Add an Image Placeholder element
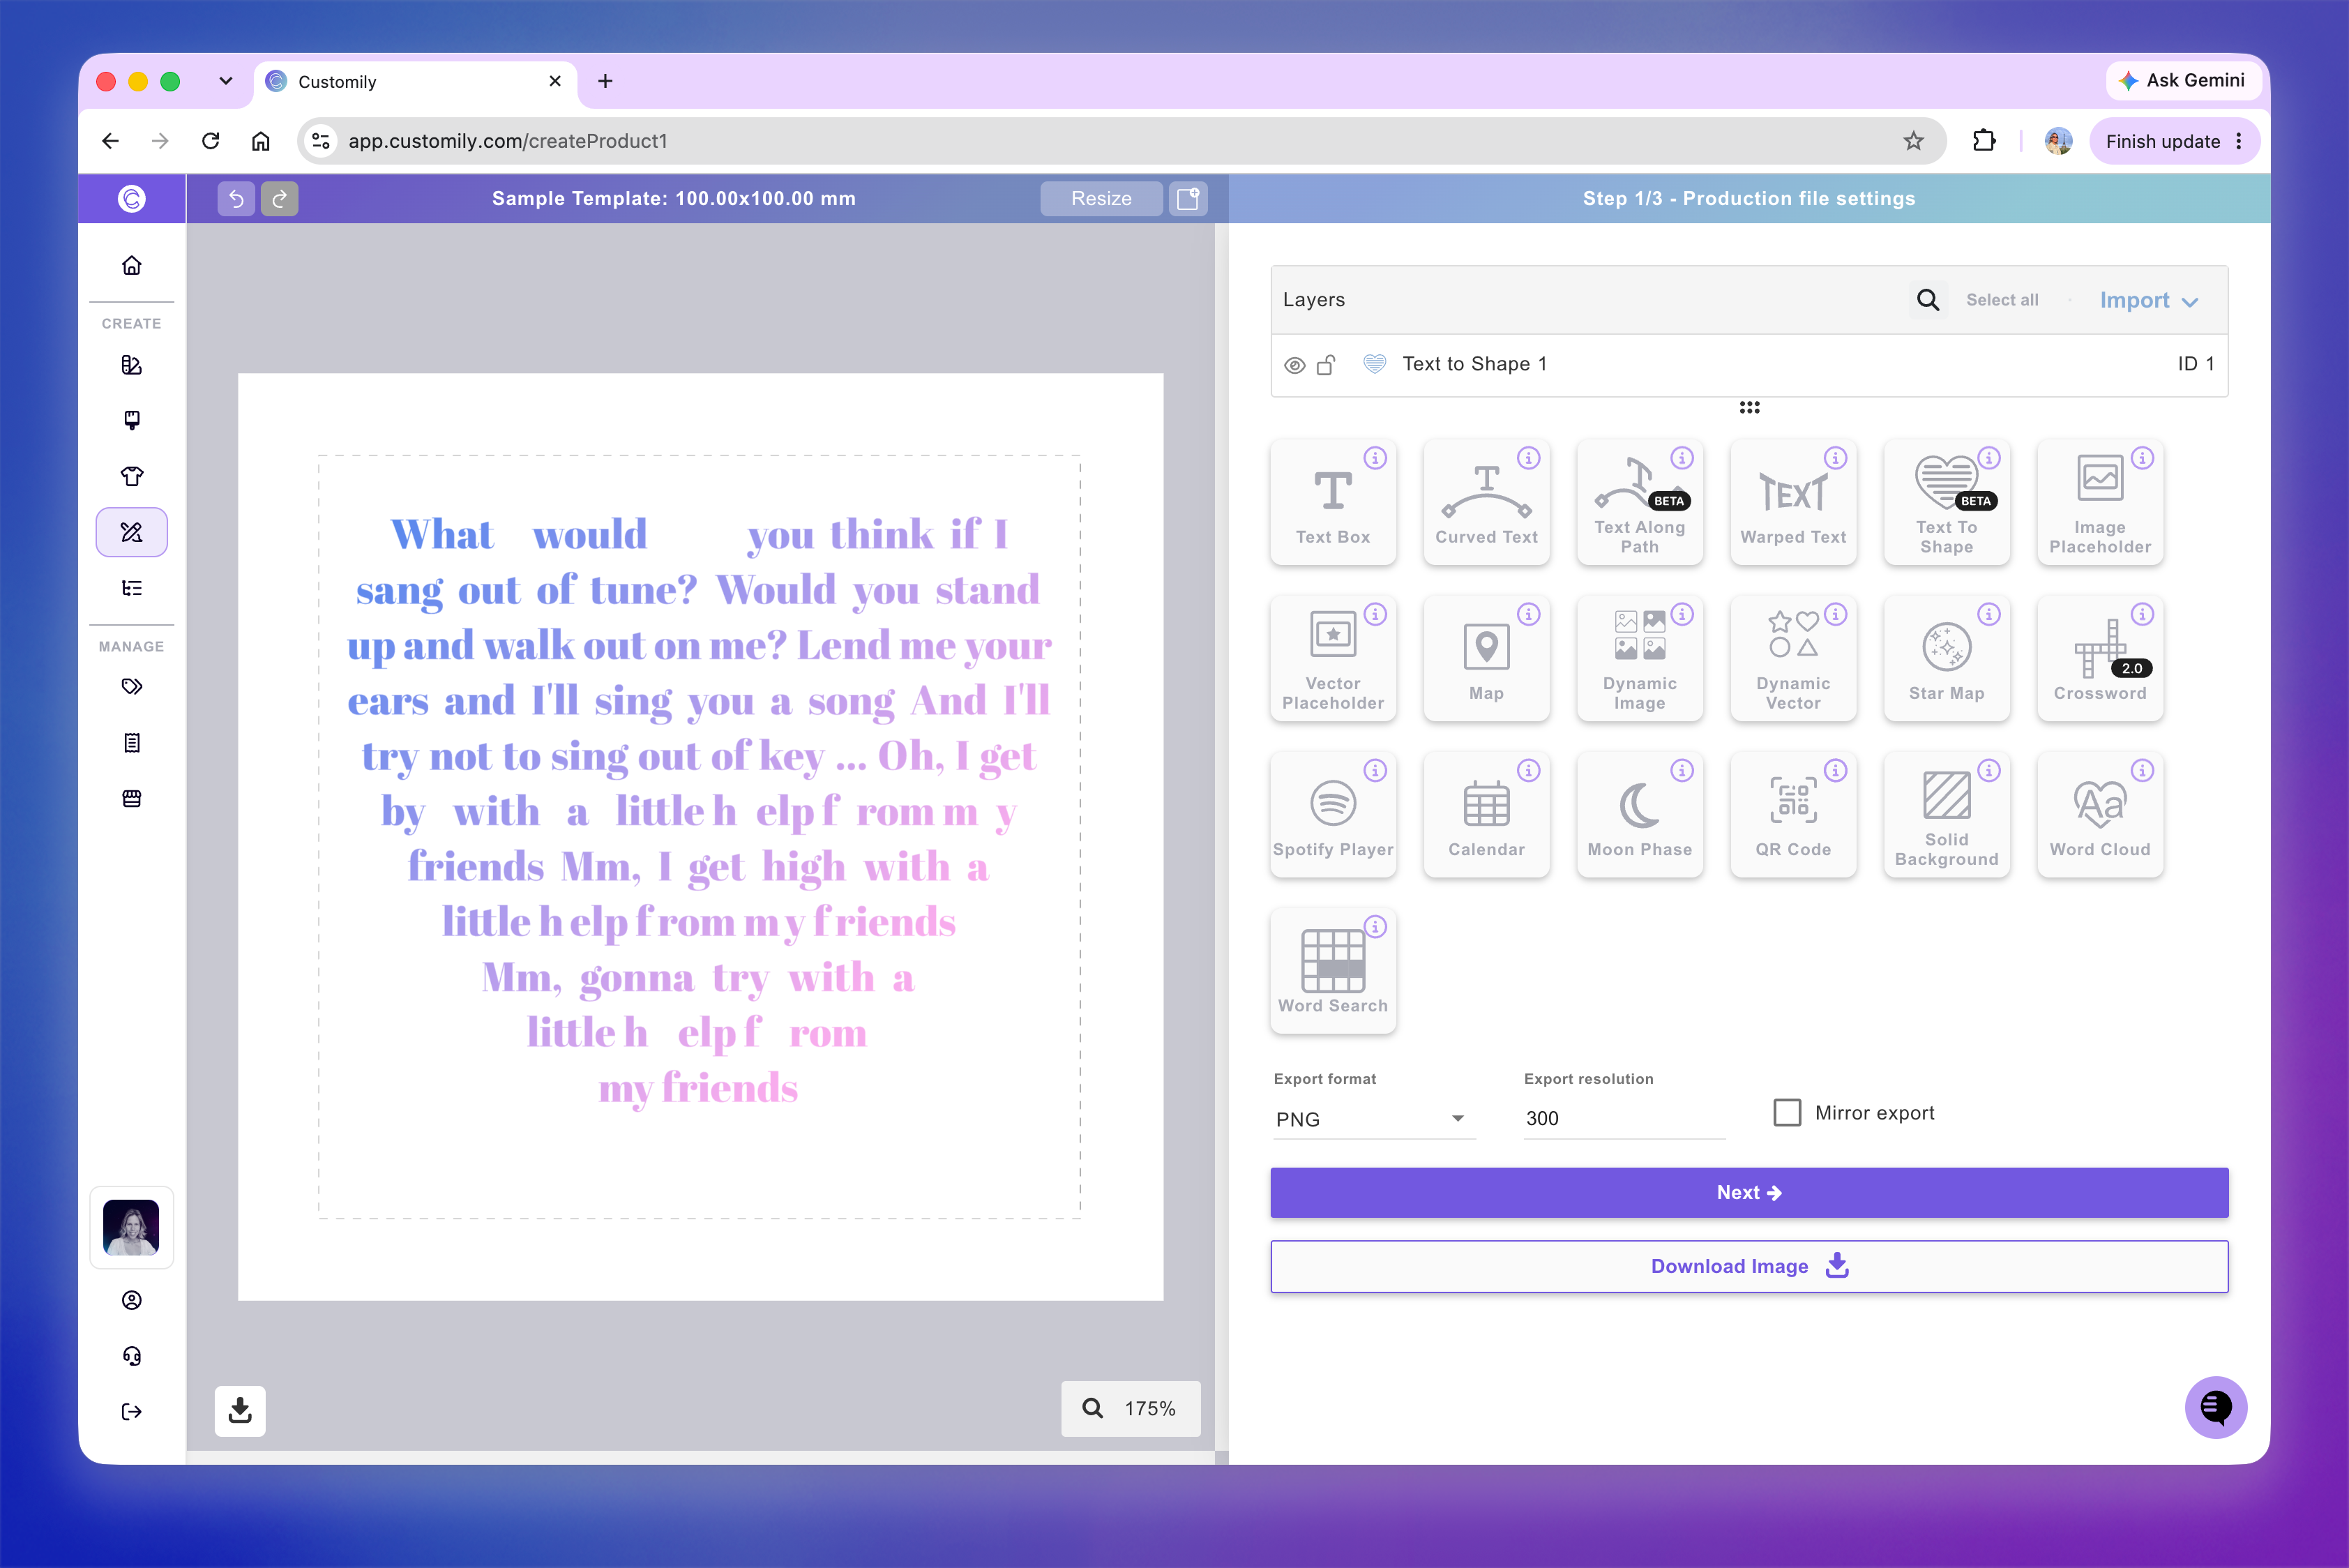Screen dimensions: 2349x1568 coord(2100,503)
